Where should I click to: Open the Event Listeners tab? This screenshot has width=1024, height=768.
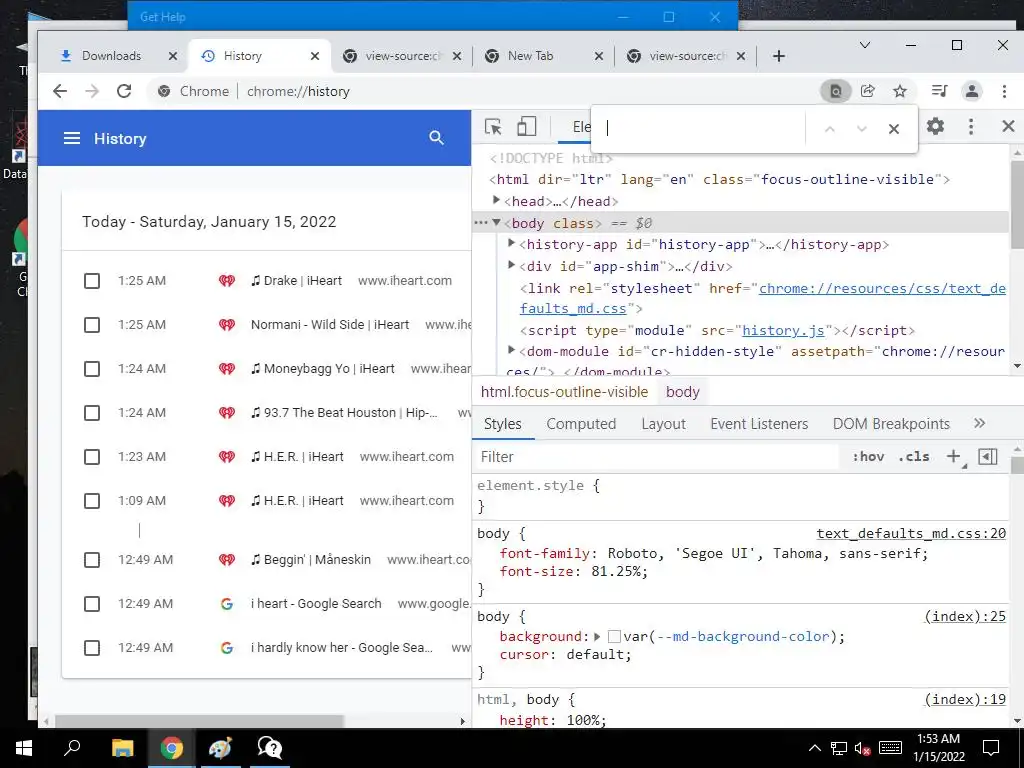[759, 424]
